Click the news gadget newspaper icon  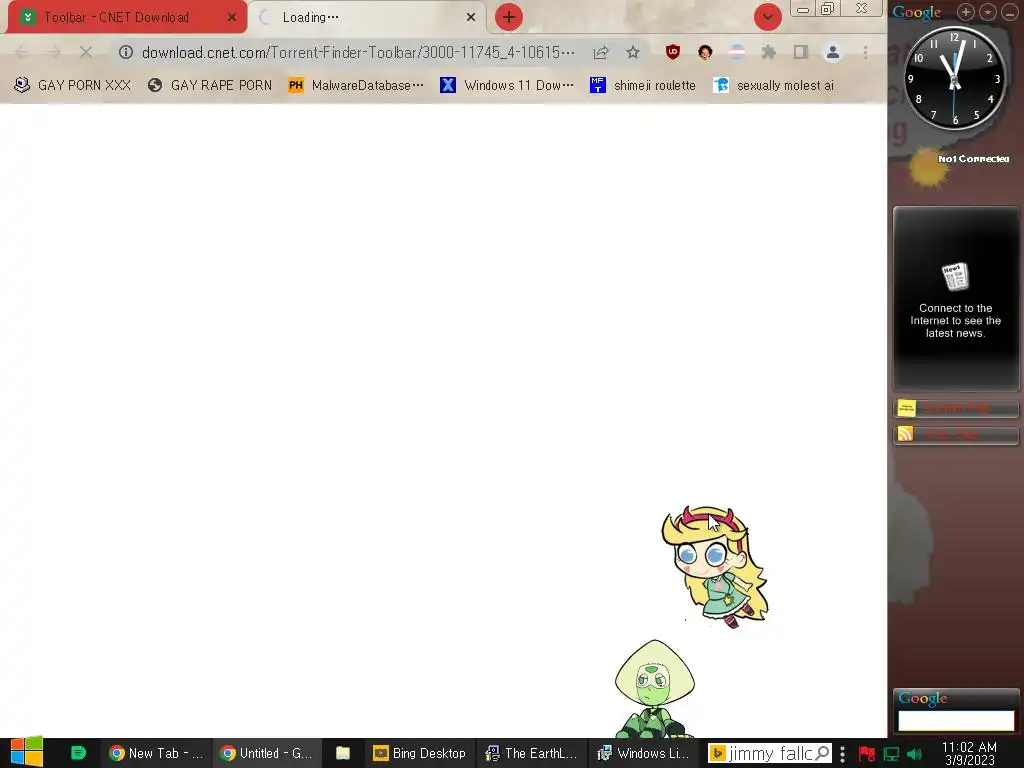(x=955, y=277)
